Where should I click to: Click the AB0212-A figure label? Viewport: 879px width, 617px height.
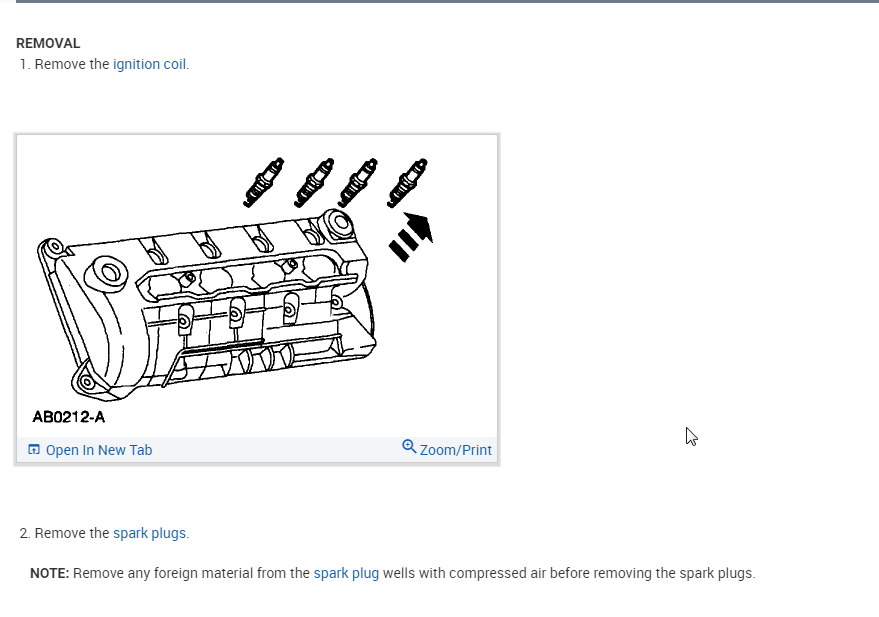click(68, 417)
